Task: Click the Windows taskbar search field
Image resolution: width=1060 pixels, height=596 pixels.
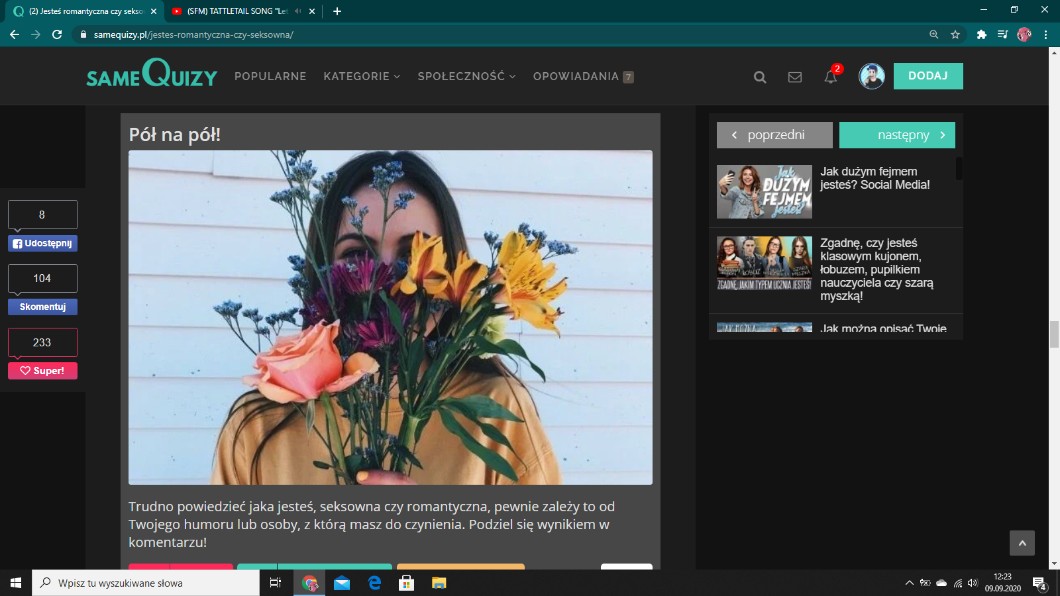Action: click(145, 583)
